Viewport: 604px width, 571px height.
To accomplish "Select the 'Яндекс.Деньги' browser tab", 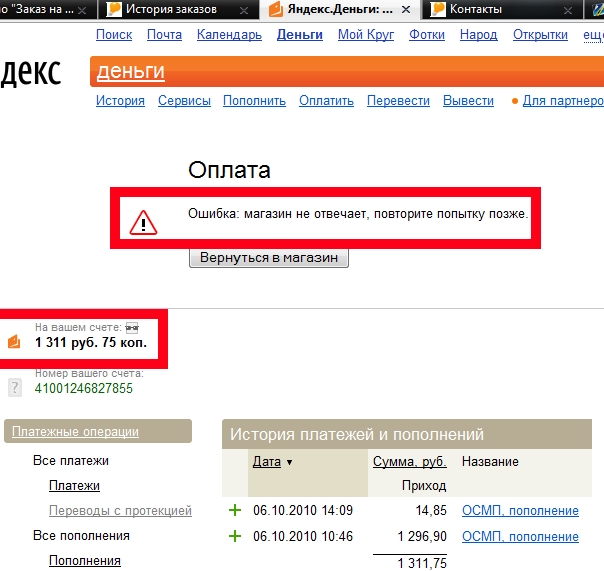I will point(340,9).
